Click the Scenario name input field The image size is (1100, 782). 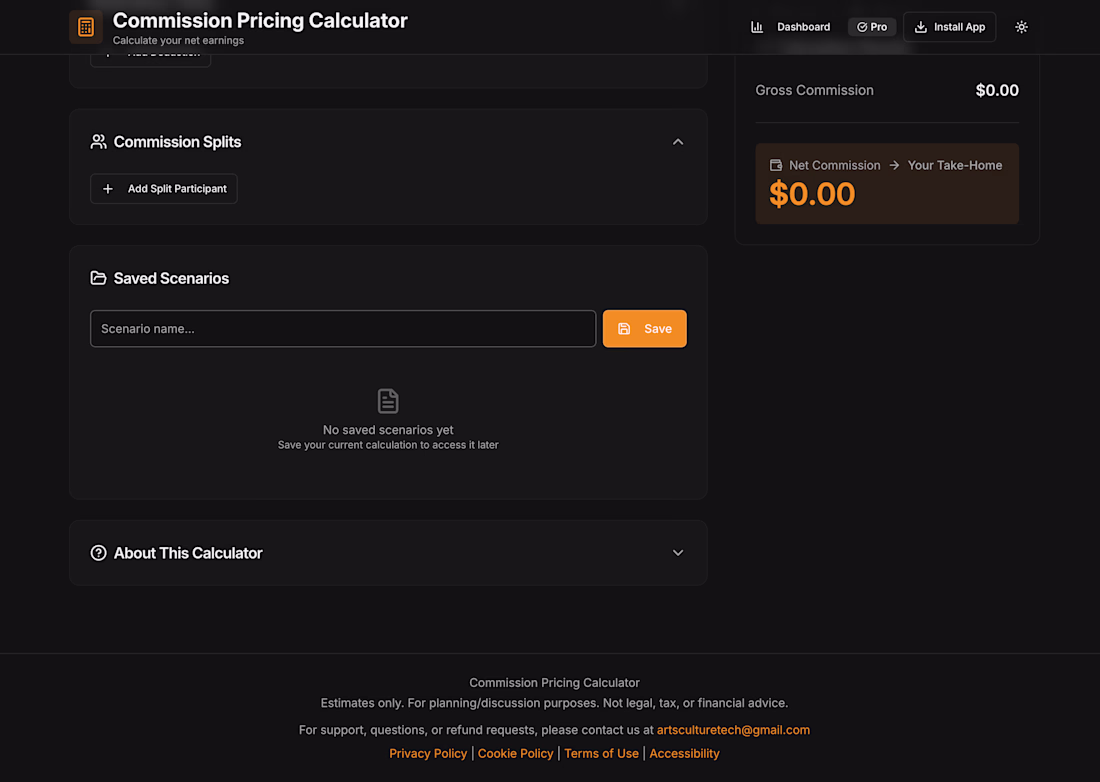[x=343, y=328]
